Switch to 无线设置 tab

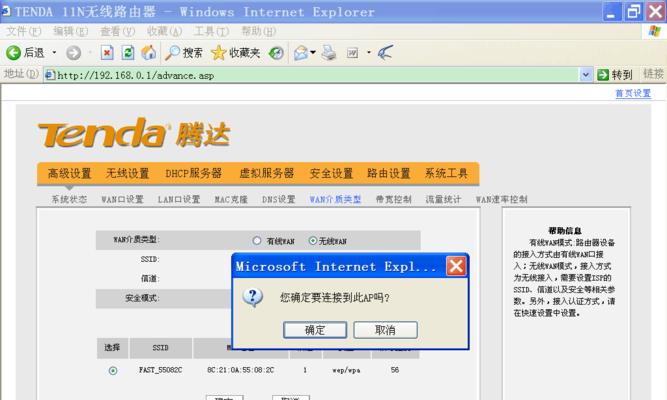point(127,173)
